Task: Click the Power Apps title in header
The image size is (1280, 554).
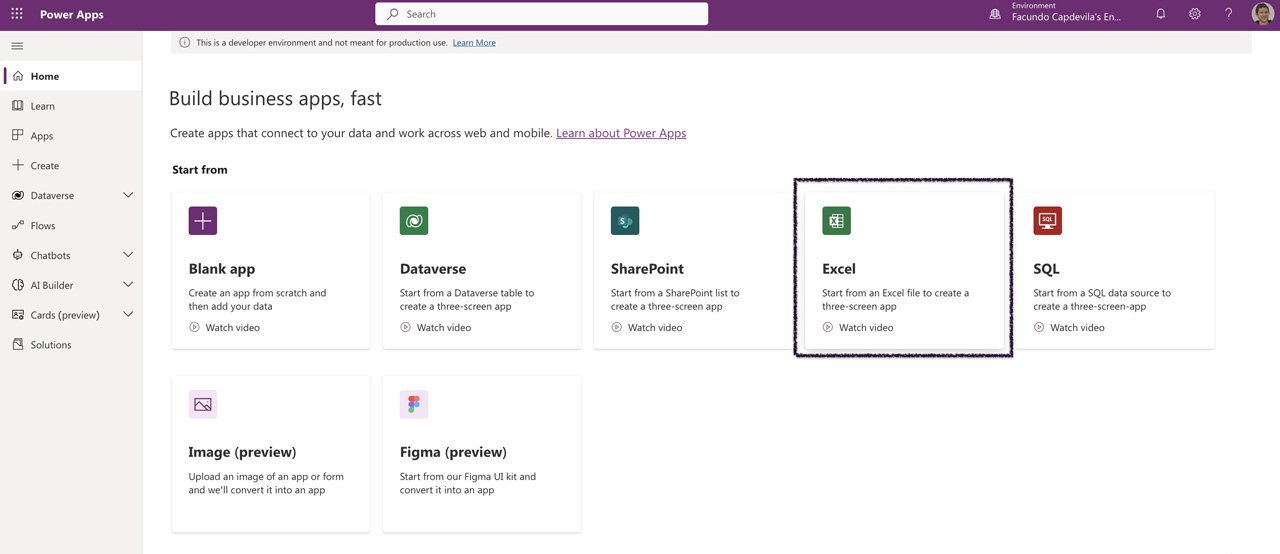Action: (x=72, y=14)
